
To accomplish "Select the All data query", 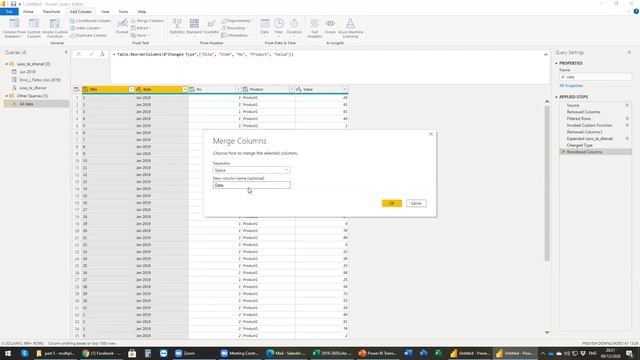I will pos(26,104).
